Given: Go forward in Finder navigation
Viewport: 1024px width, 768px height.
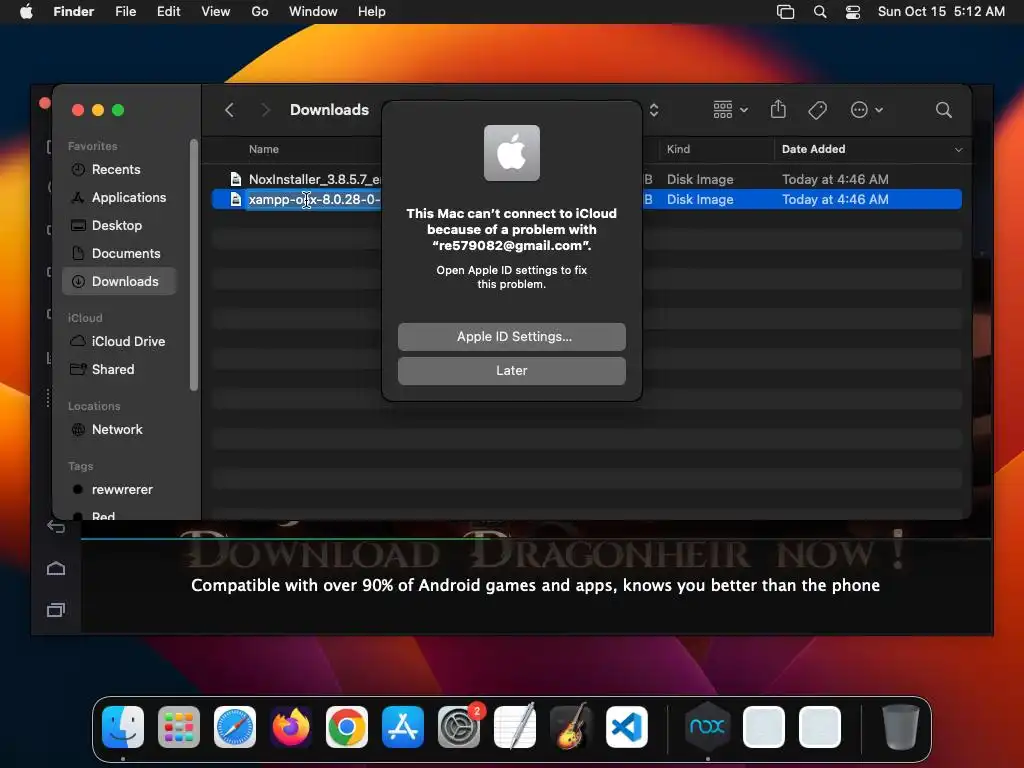Looking at the screenshot, I should (x=265, y=110).
